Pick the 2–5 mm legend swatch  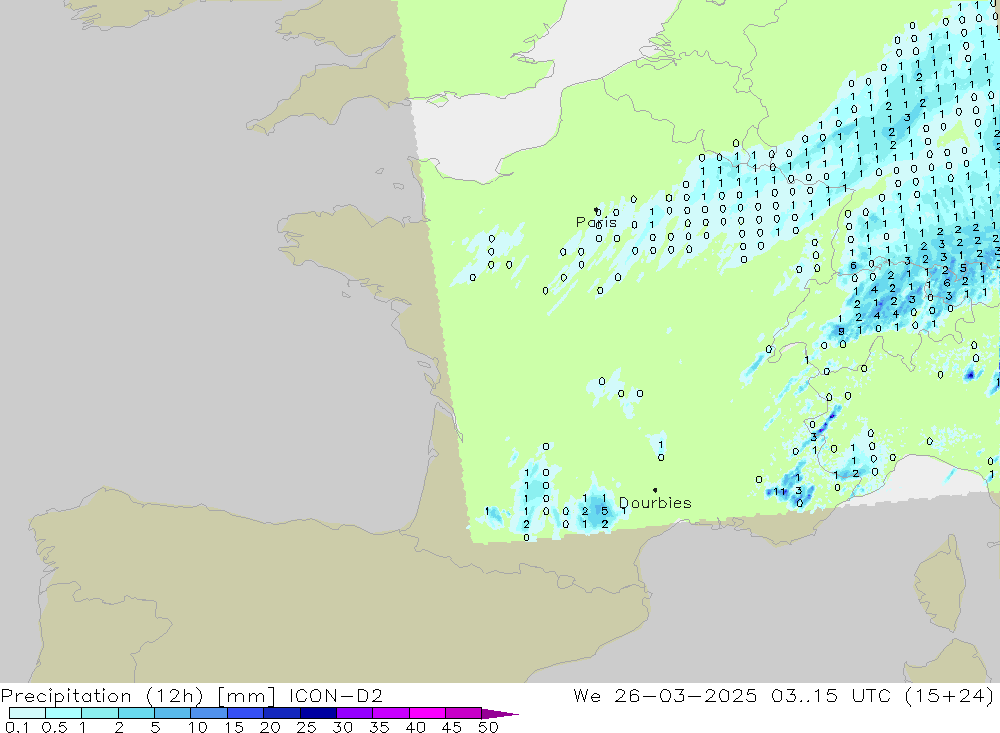coord(136,713)
